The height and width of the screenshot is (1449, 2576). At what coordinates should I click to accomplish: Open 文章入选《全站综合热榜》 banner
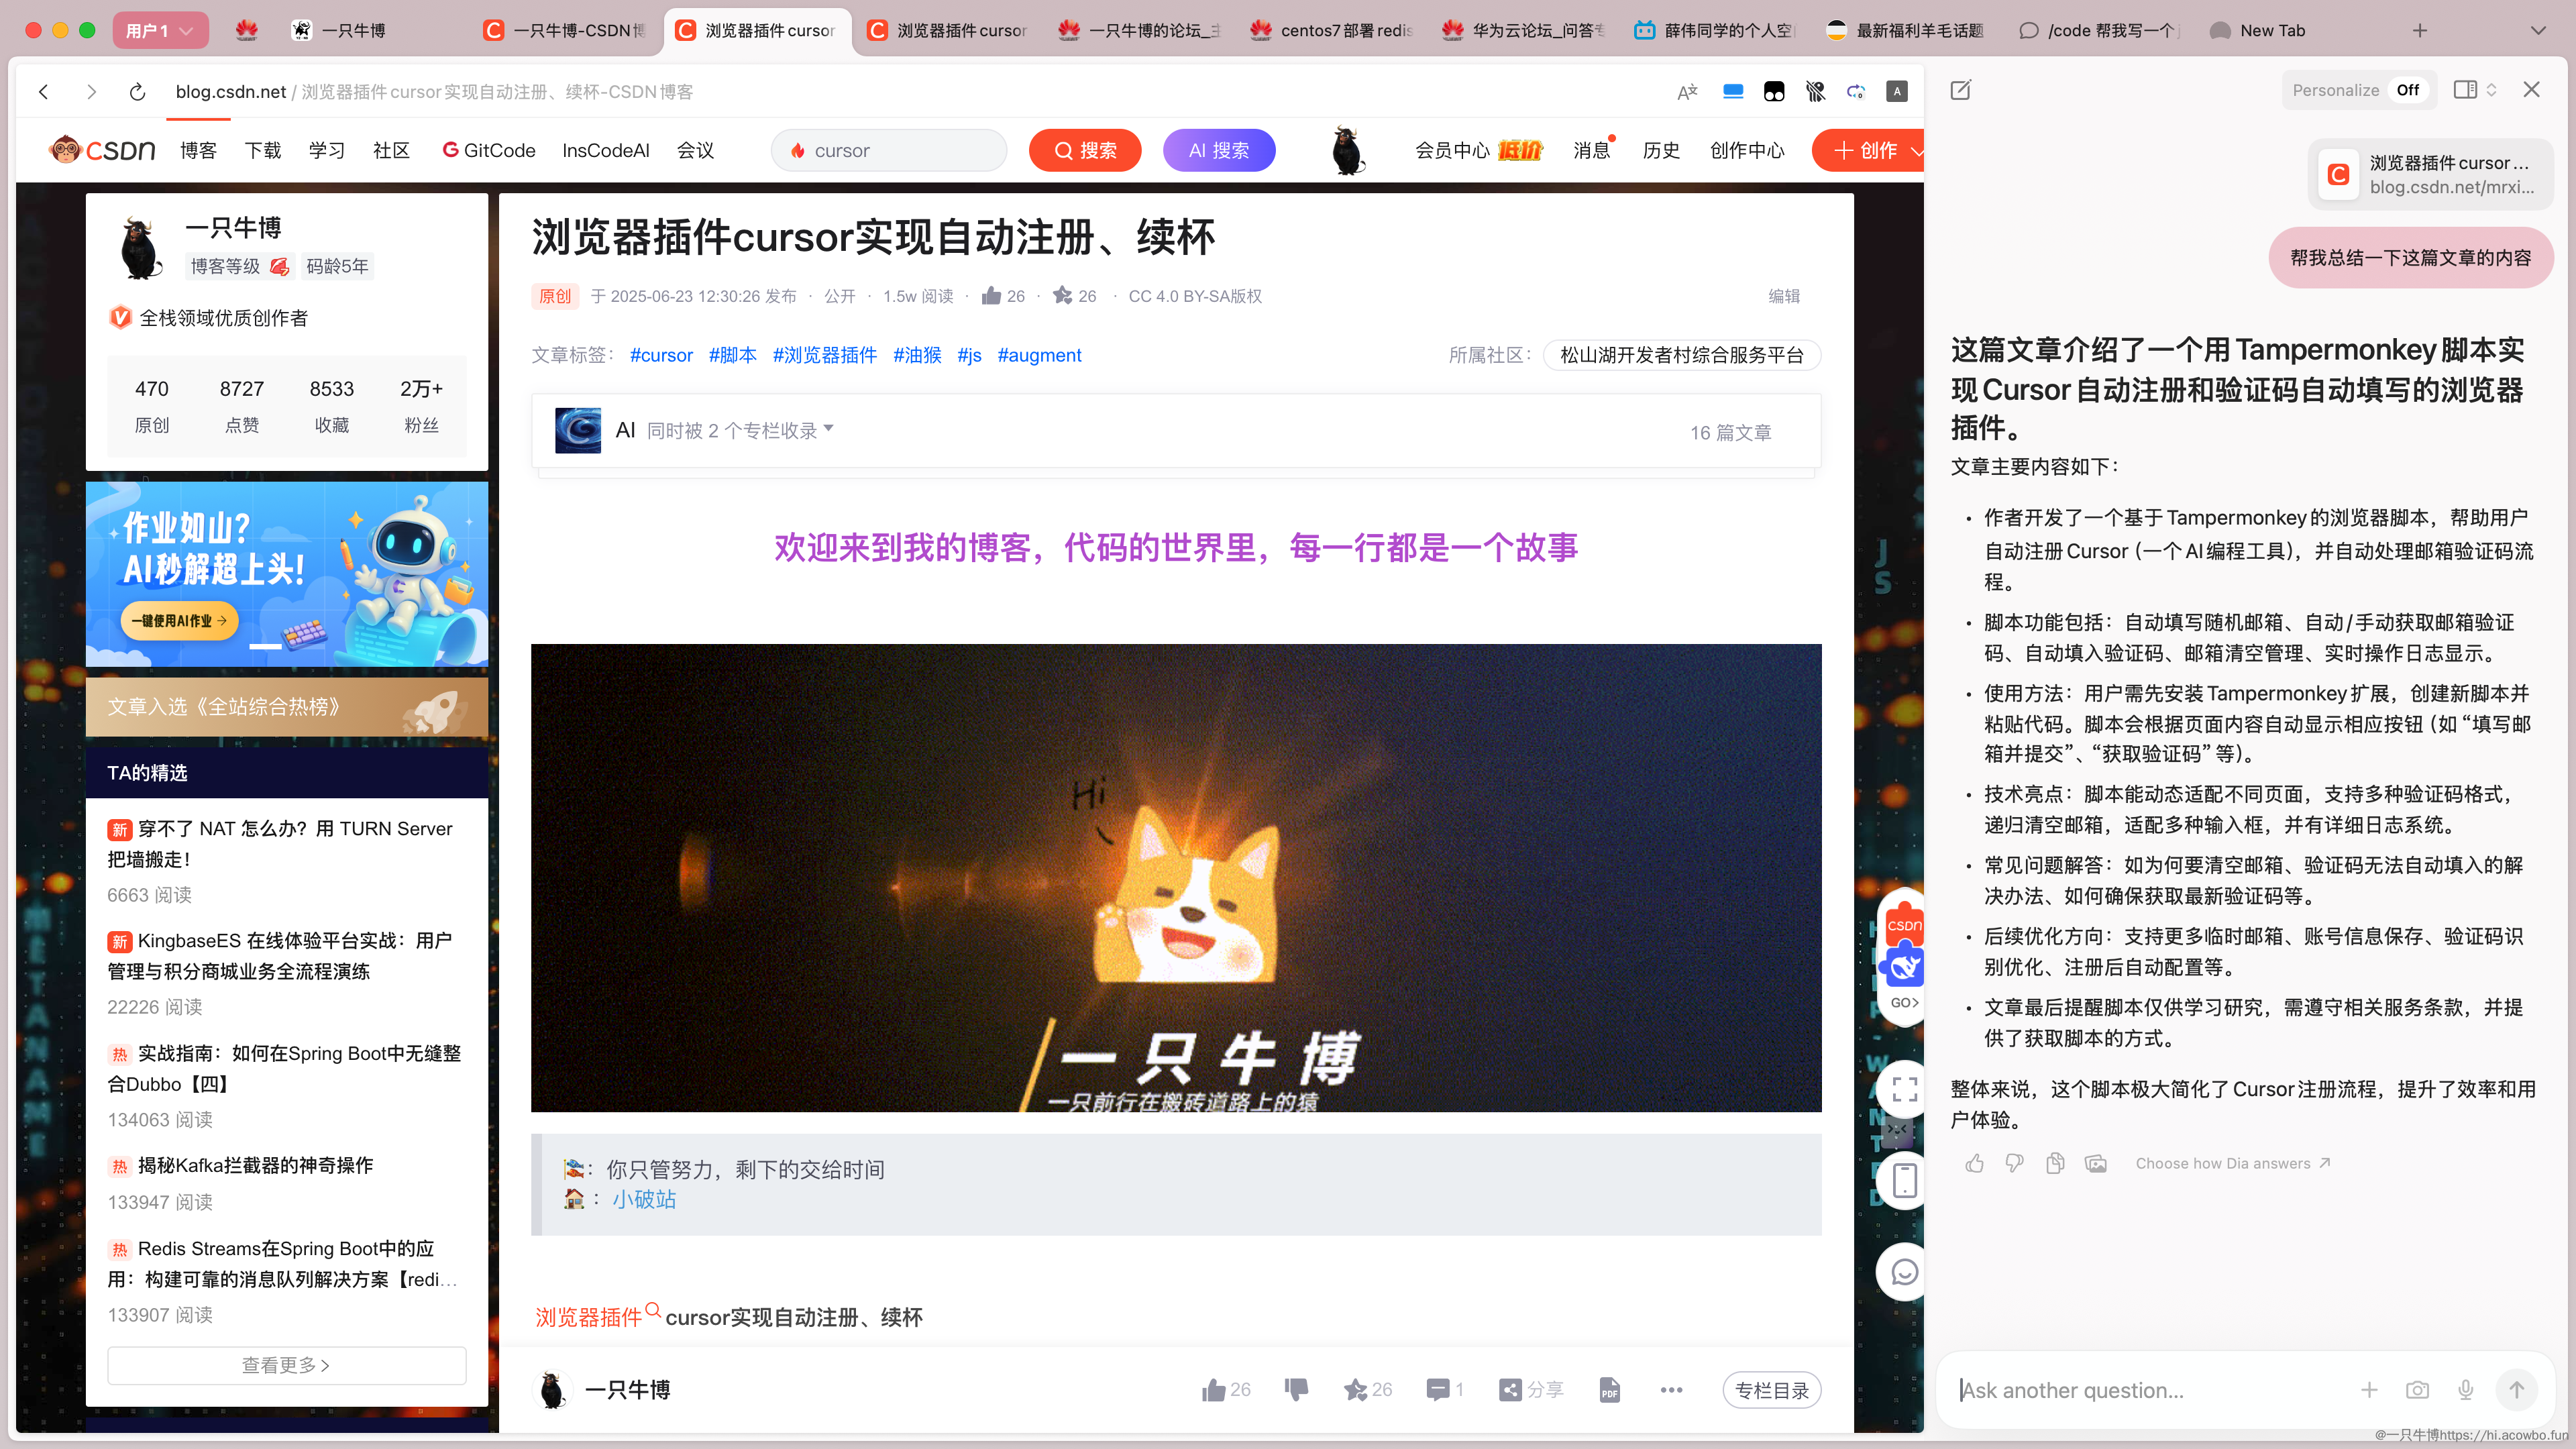click(287, 706)
